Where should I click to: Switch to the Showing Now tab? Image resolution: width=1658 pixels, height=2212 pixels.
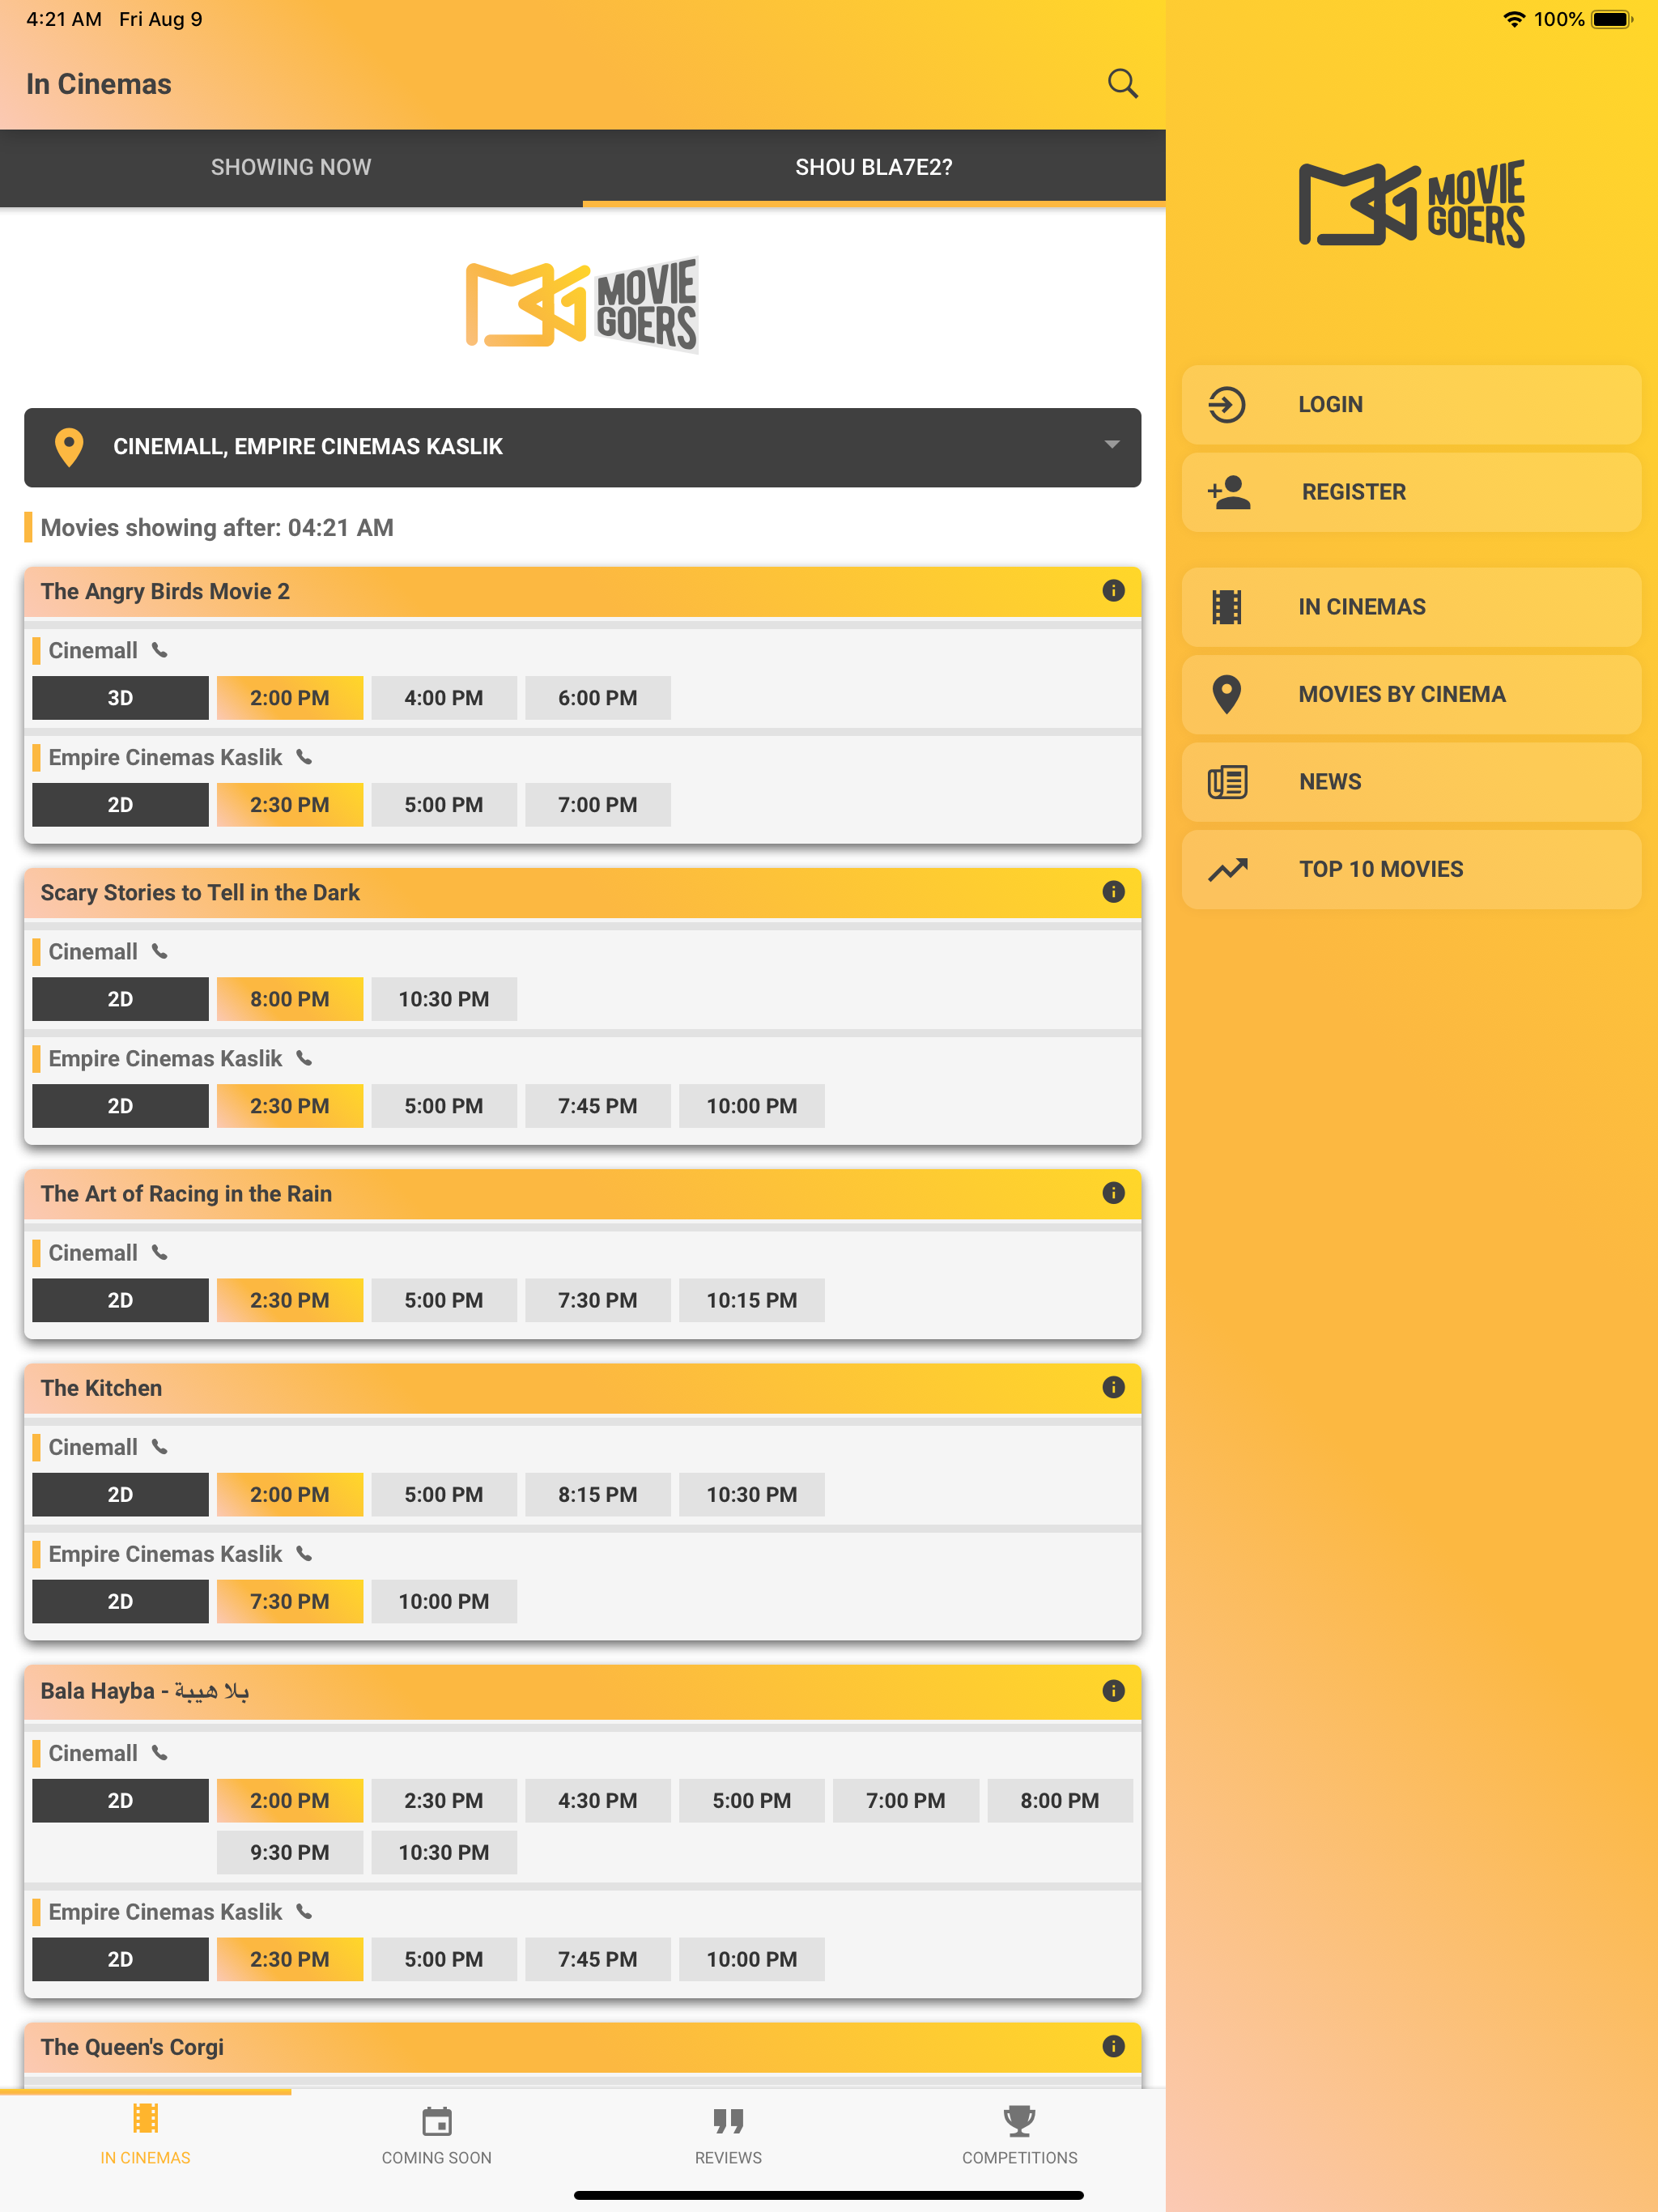pyautogui.click(x=291, y=168)
